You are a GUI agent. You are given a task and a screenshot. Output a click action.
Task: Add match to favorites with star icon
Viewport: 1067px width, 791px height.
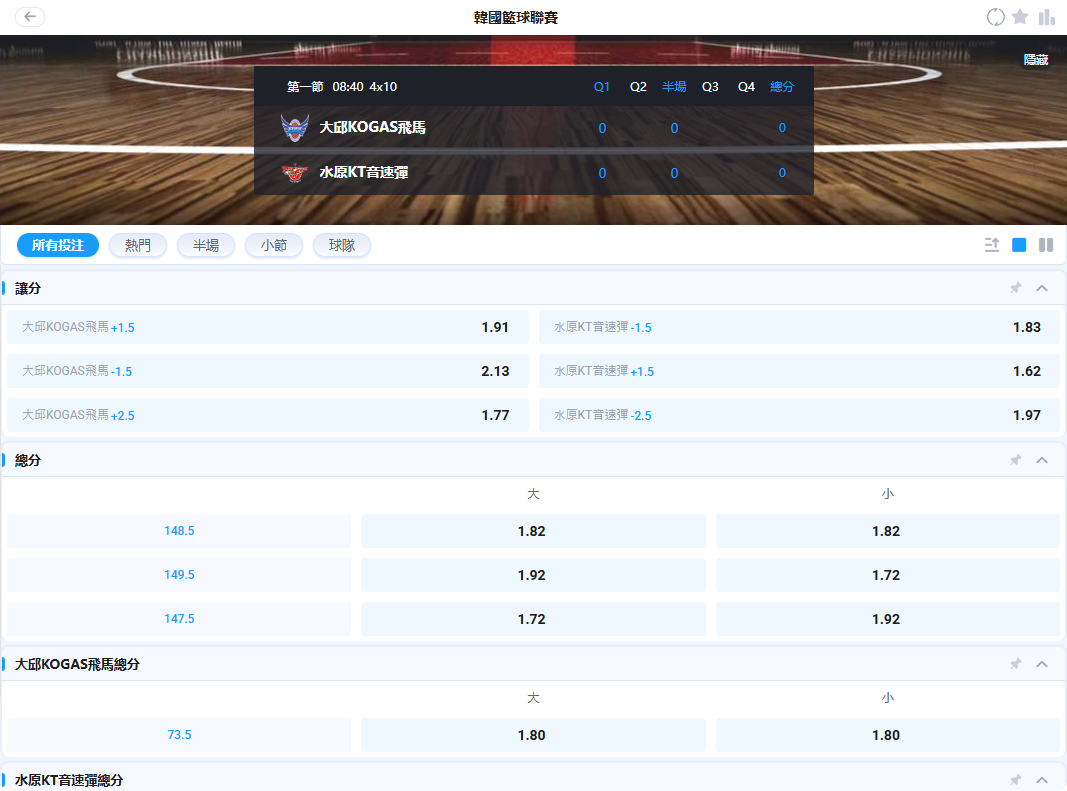1019,16
